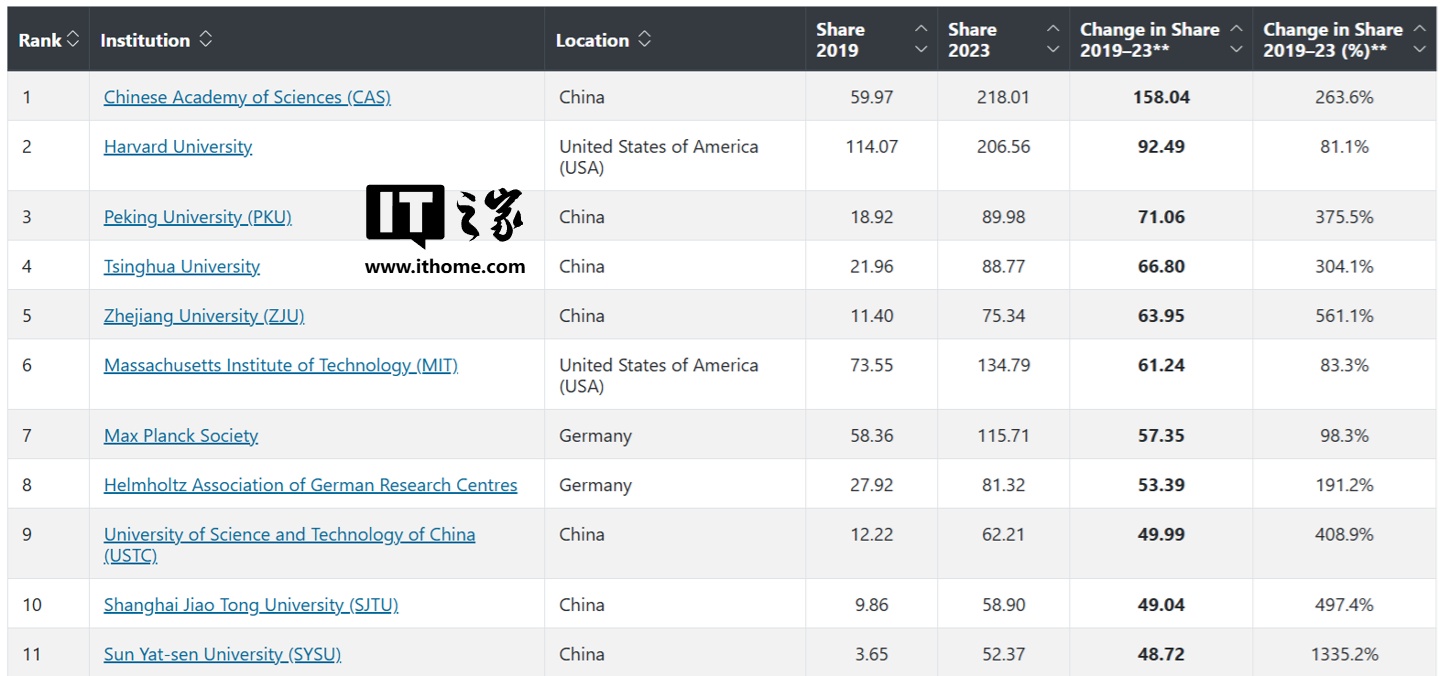Toggle the sort control next to Rank
This screenshot has height=676, width=1440.
click(74, 38)
